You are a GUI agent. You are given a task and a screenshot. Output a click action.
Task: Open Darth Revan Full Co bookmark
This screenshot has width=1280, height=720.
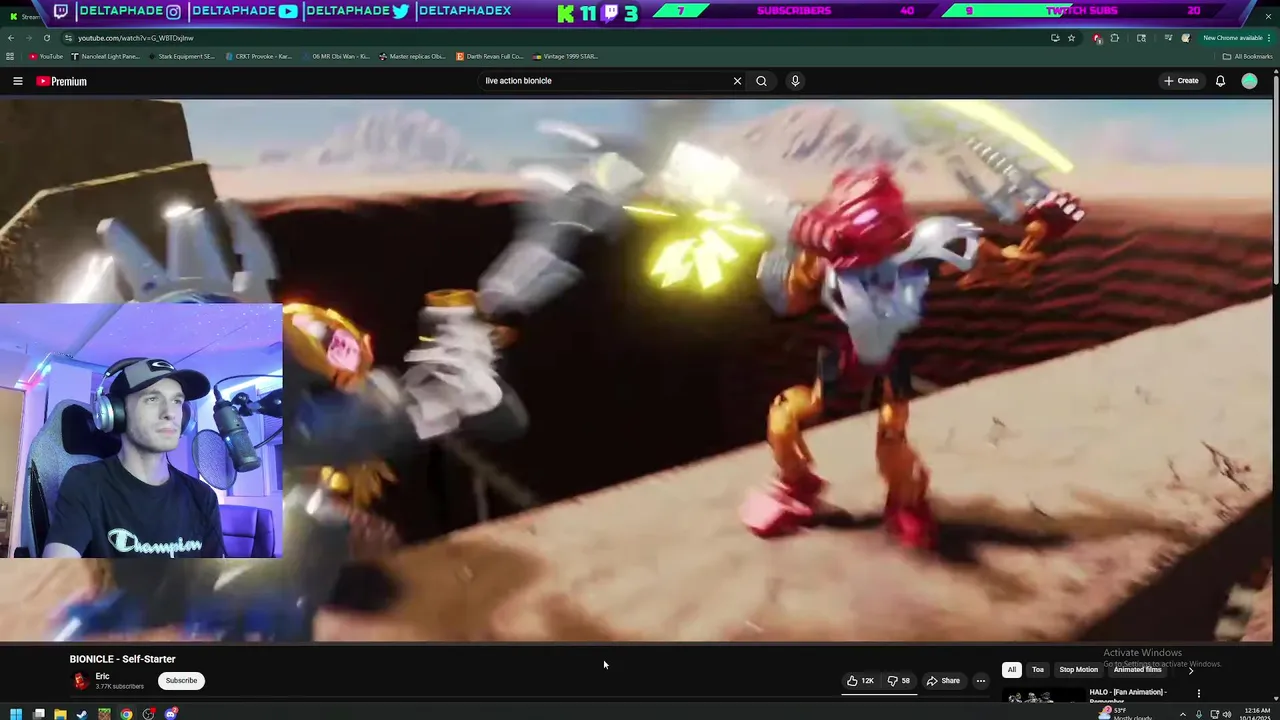click(489, 56)
